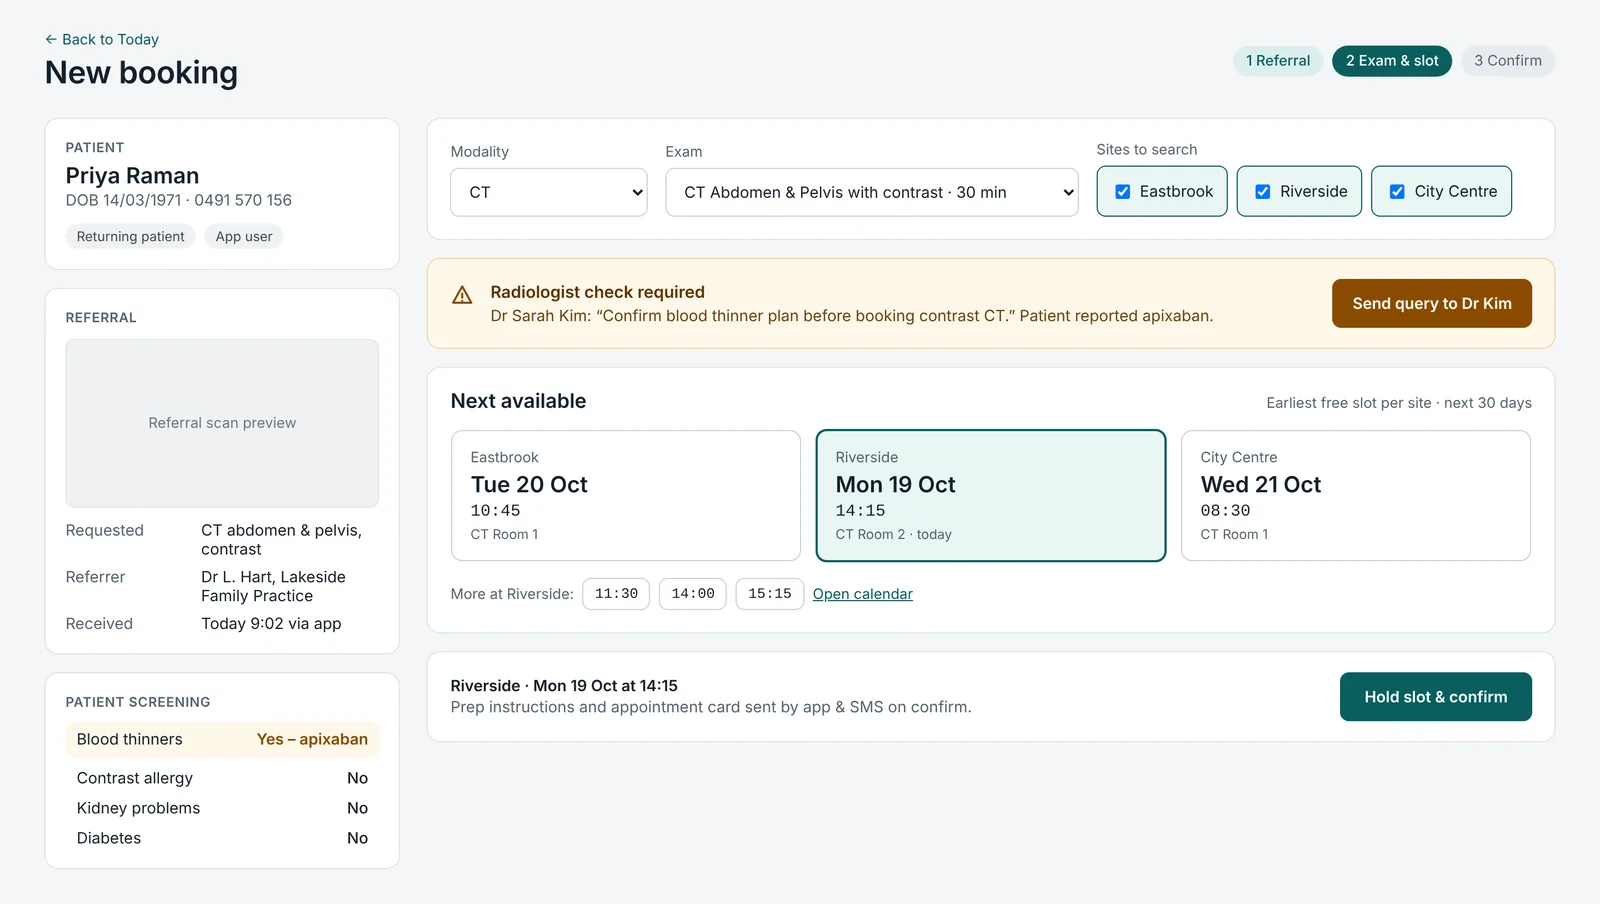Screen dimensions: 1600x904
Task: Select the Eastbrook Tue 20 Oct slot card
Action: pyautogui.click(x=626, y=496)
